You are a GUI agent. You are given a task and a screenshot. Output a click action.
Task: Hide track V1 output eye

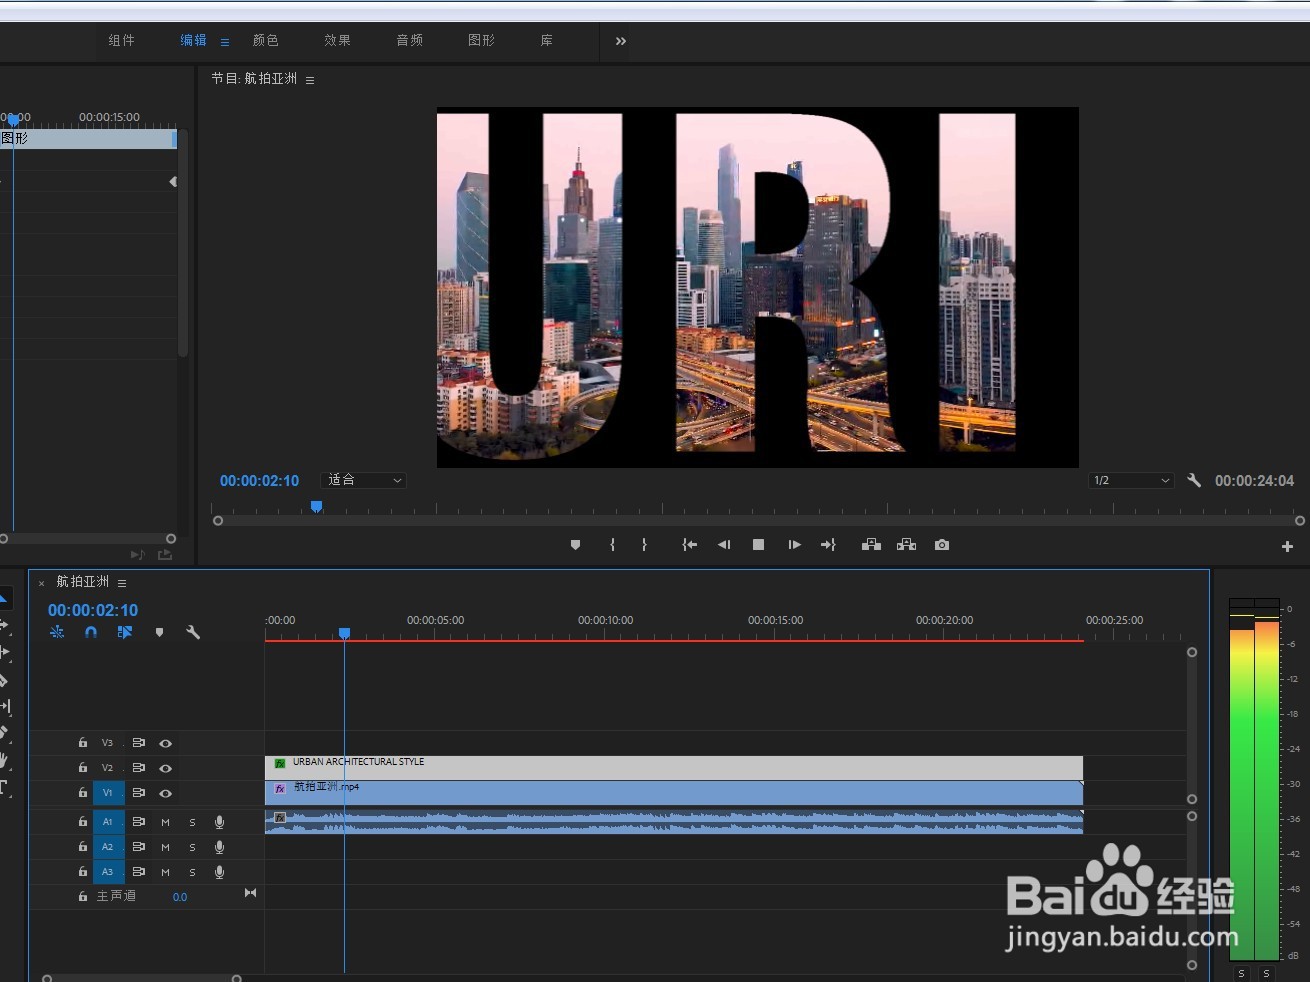(x=166, y=793)
